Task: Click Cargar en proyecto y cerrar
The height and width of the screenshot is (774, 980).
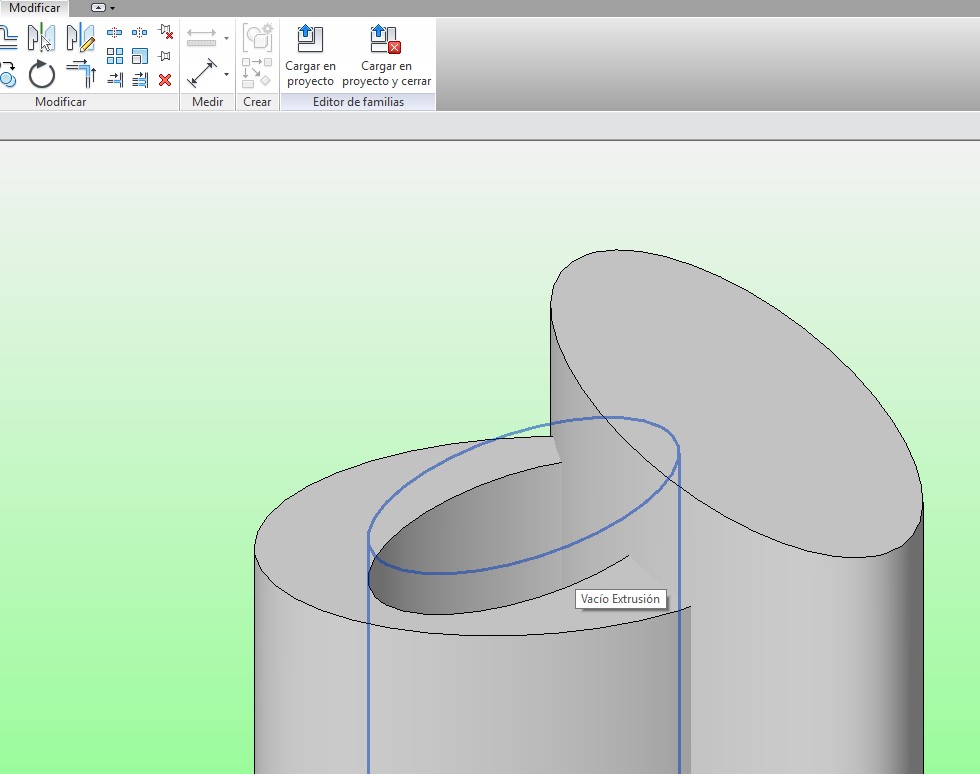Action: [386, 56]
